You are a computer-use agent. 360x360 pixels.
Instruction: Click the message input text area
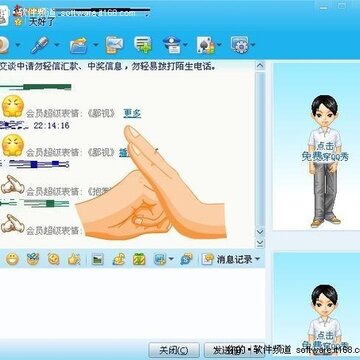[x=133, y=303]
